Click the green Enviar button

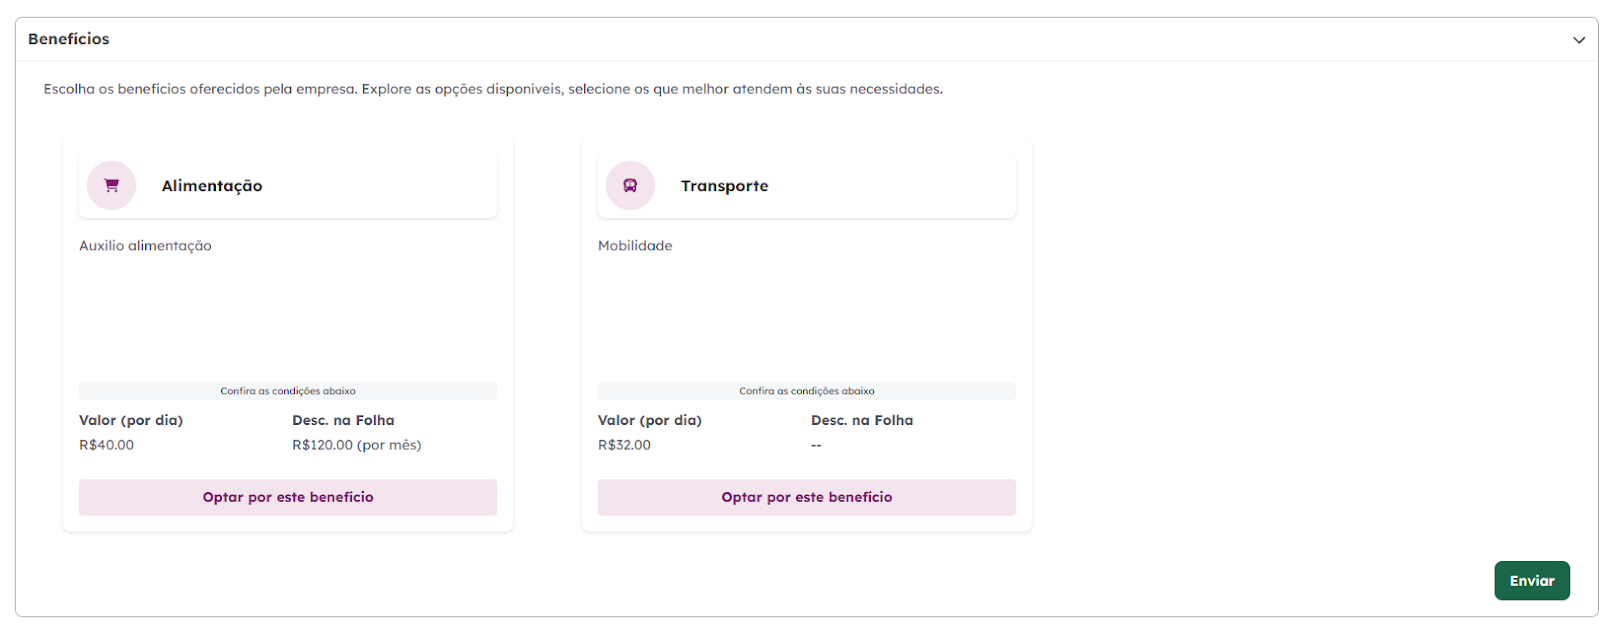pos(1532,581)
